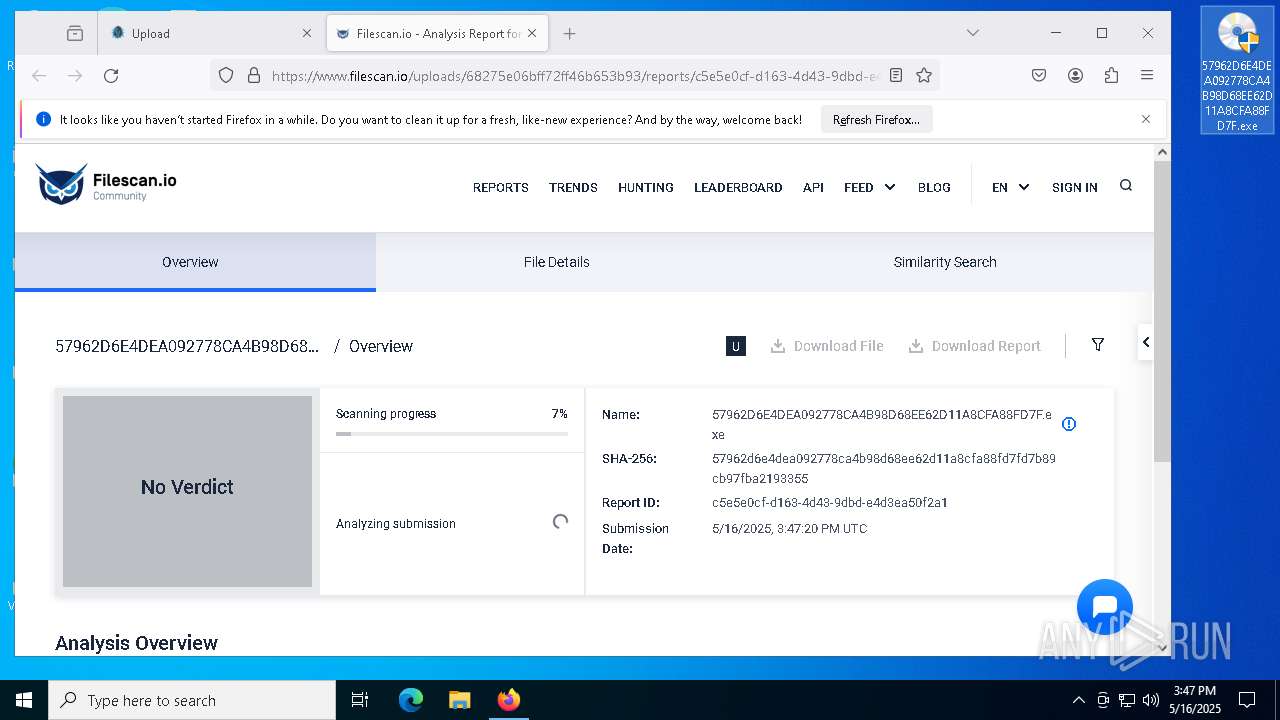Click the scanning progress bar
The width and height of the screenshot is (1280, 720).
pos(452,434)
